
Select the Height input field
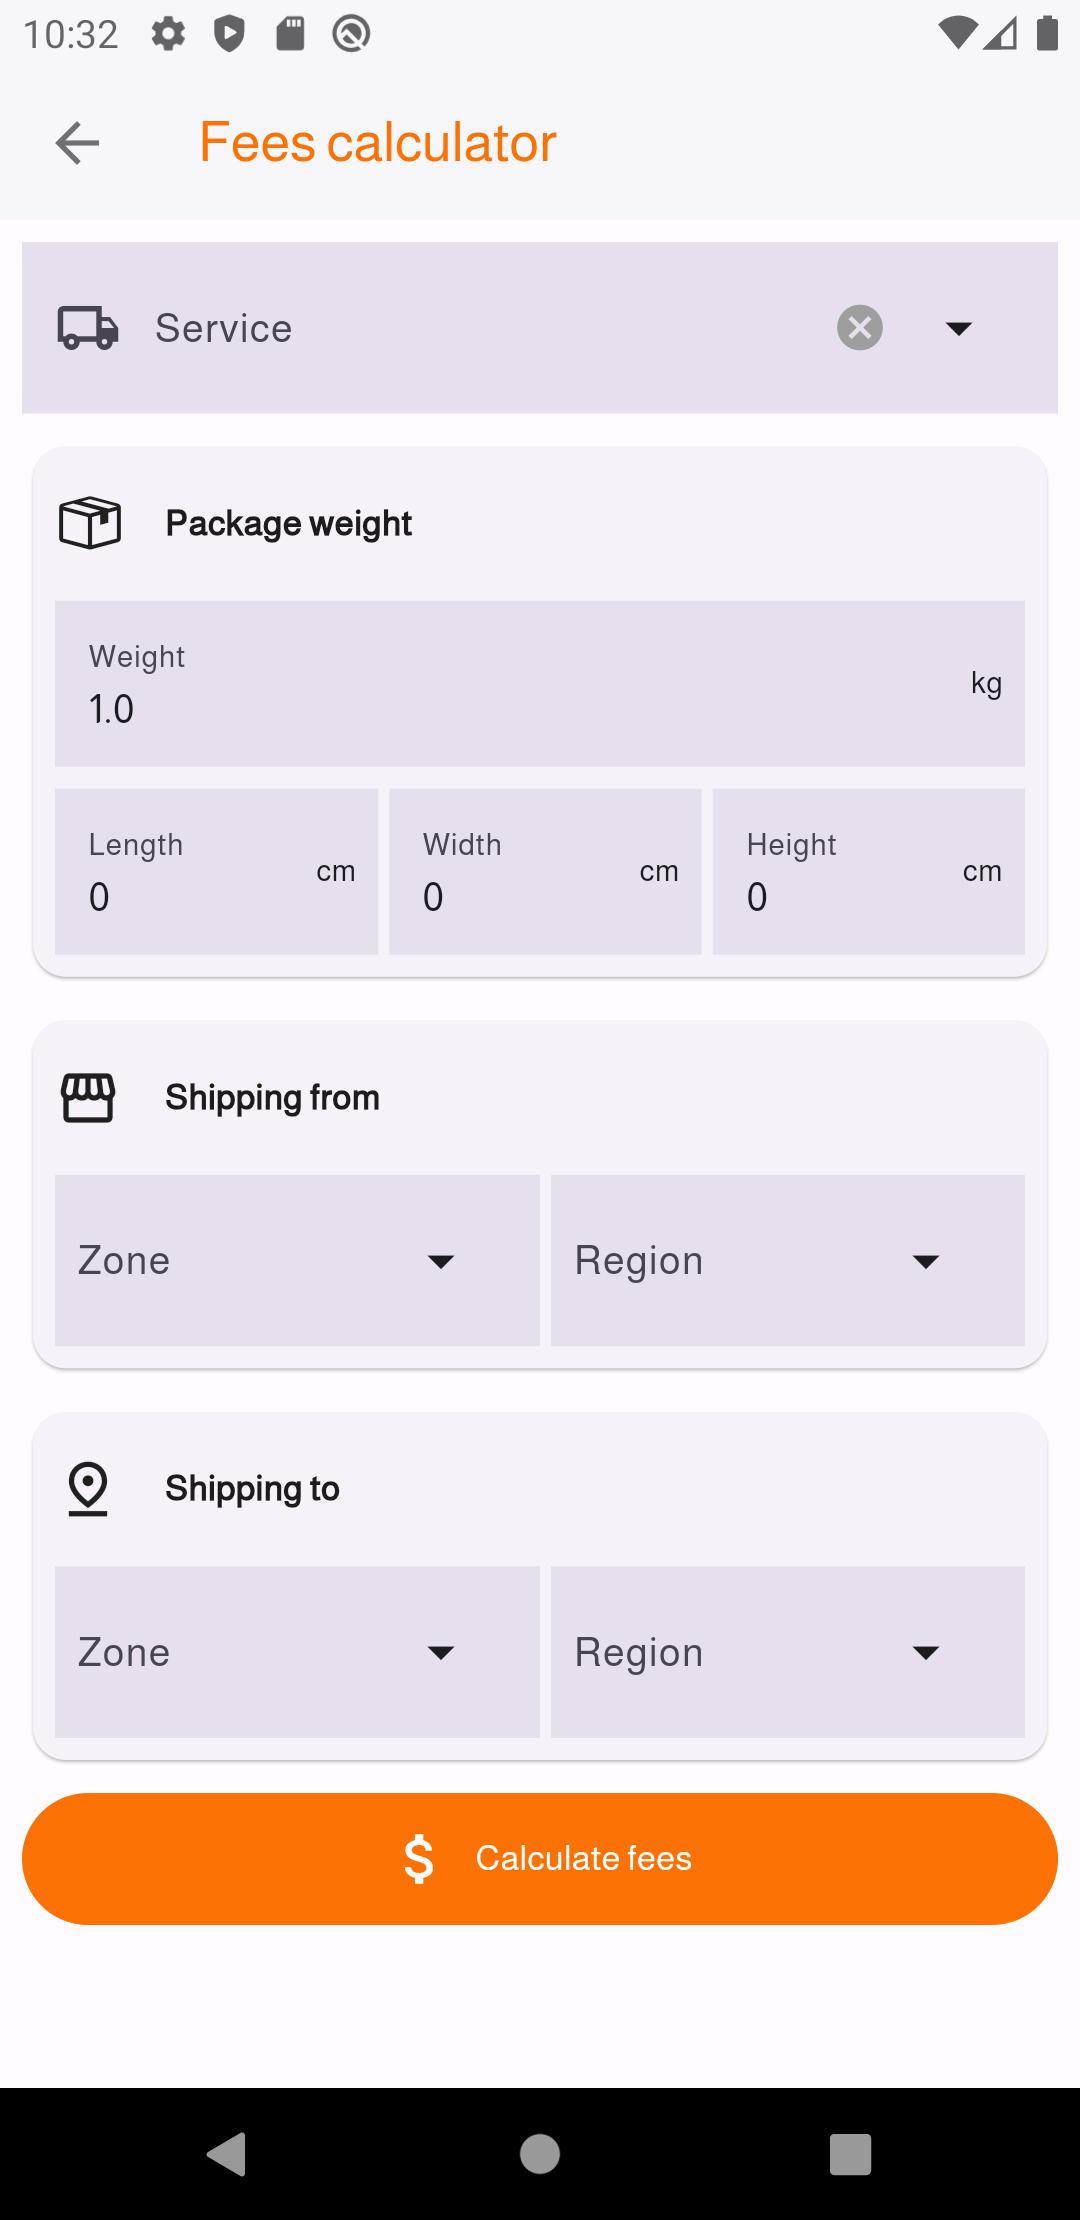tap(869, 872)
